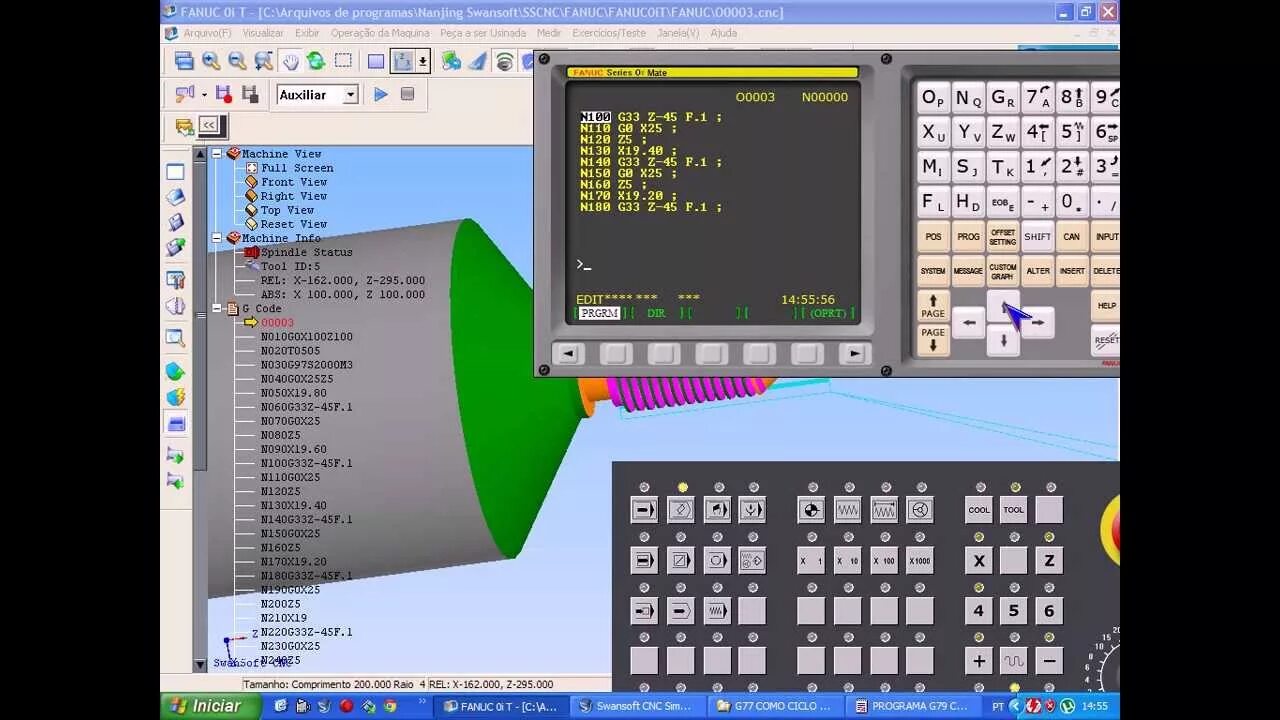Select program O0003 in G Code tree
The width and height of the screenshot is (1280, 720).
(277, 323)
